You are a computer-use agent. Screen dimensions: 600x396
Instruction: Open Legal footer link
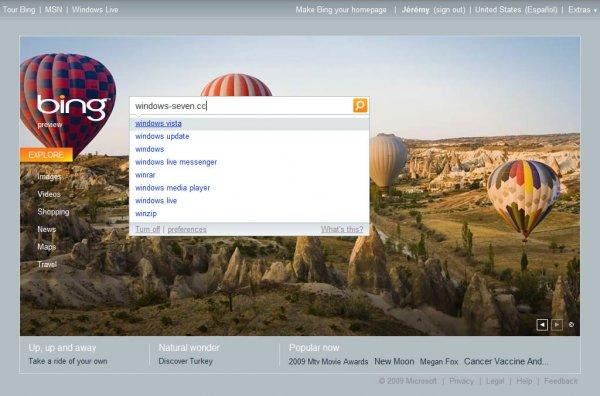click(495, 381)
